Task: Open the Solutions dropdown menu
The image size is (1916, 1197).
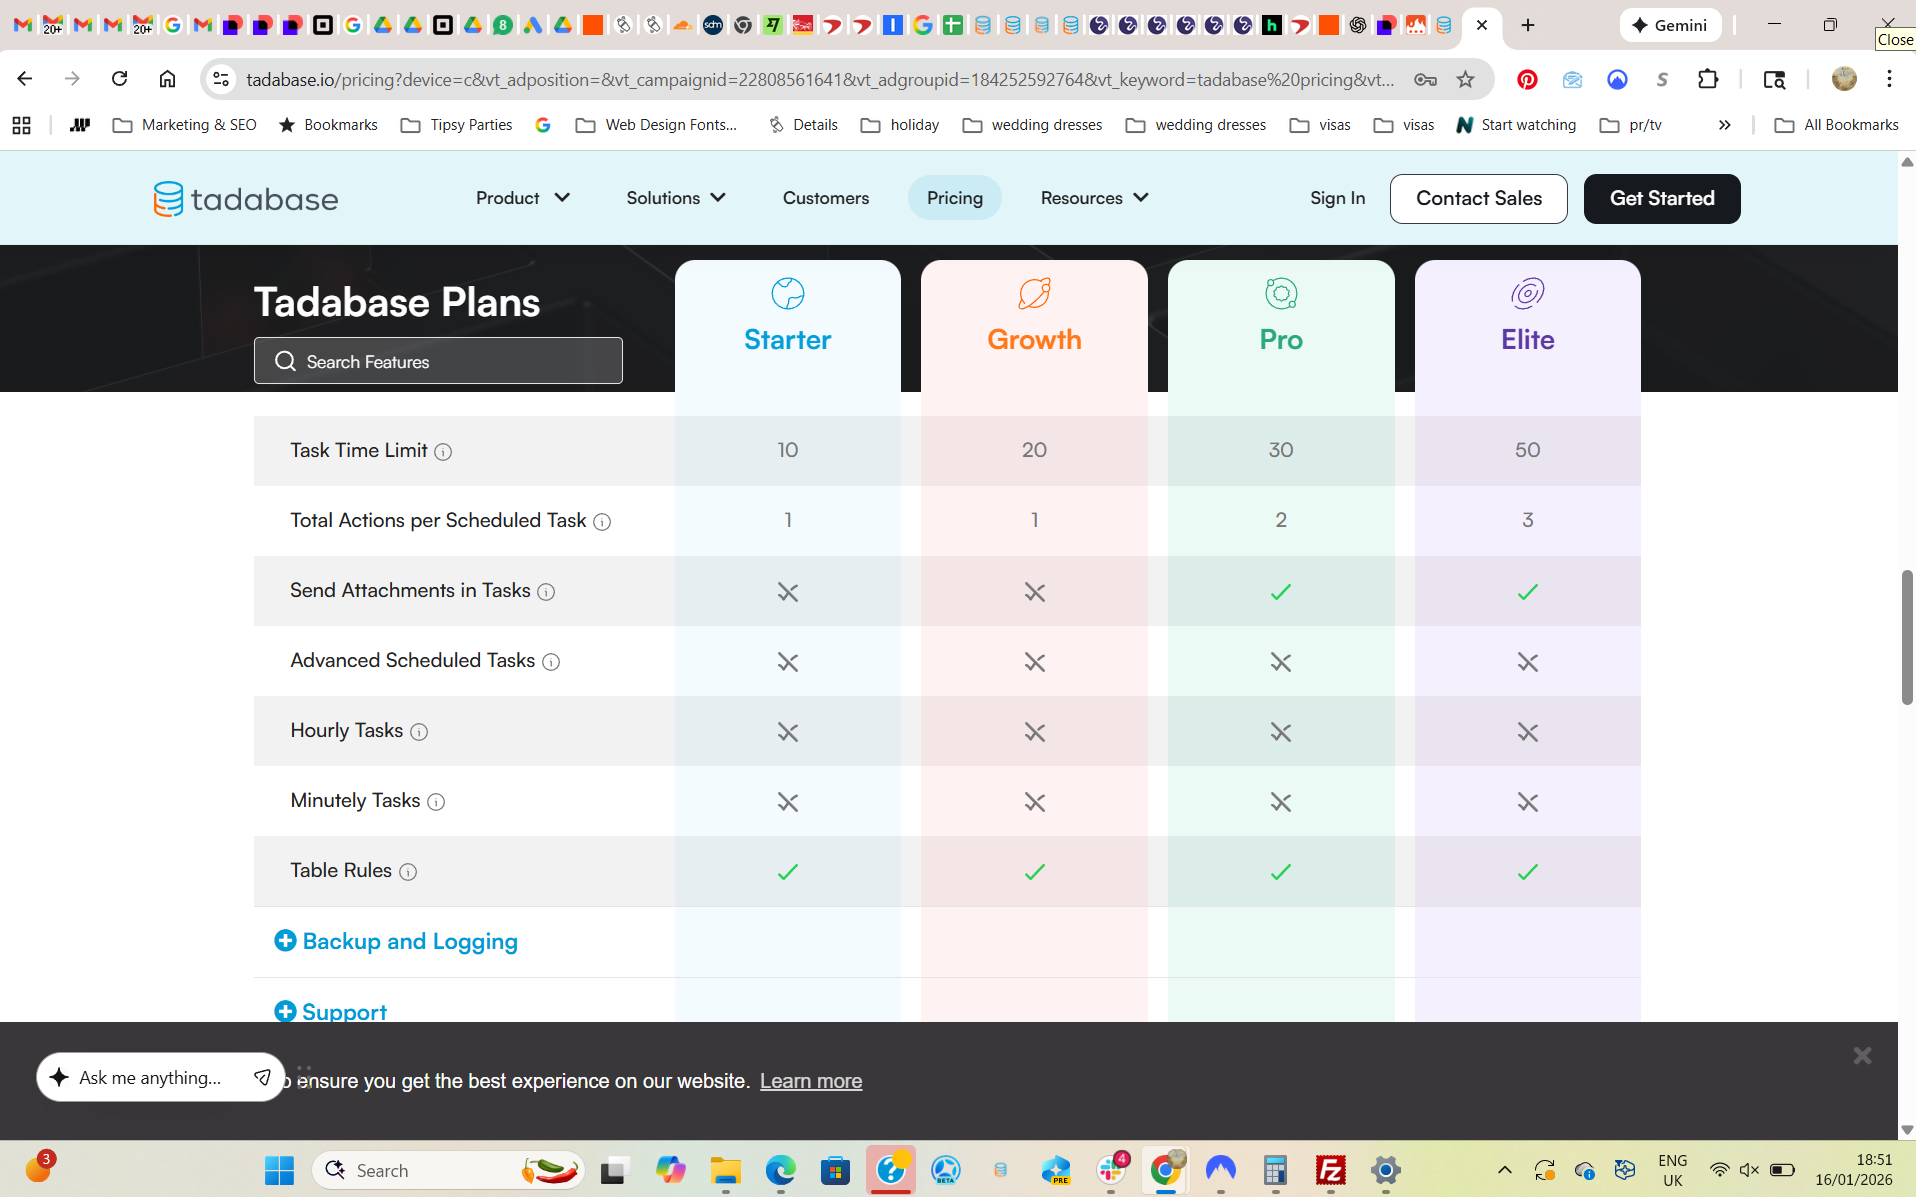Action: (x=676, y=198)
